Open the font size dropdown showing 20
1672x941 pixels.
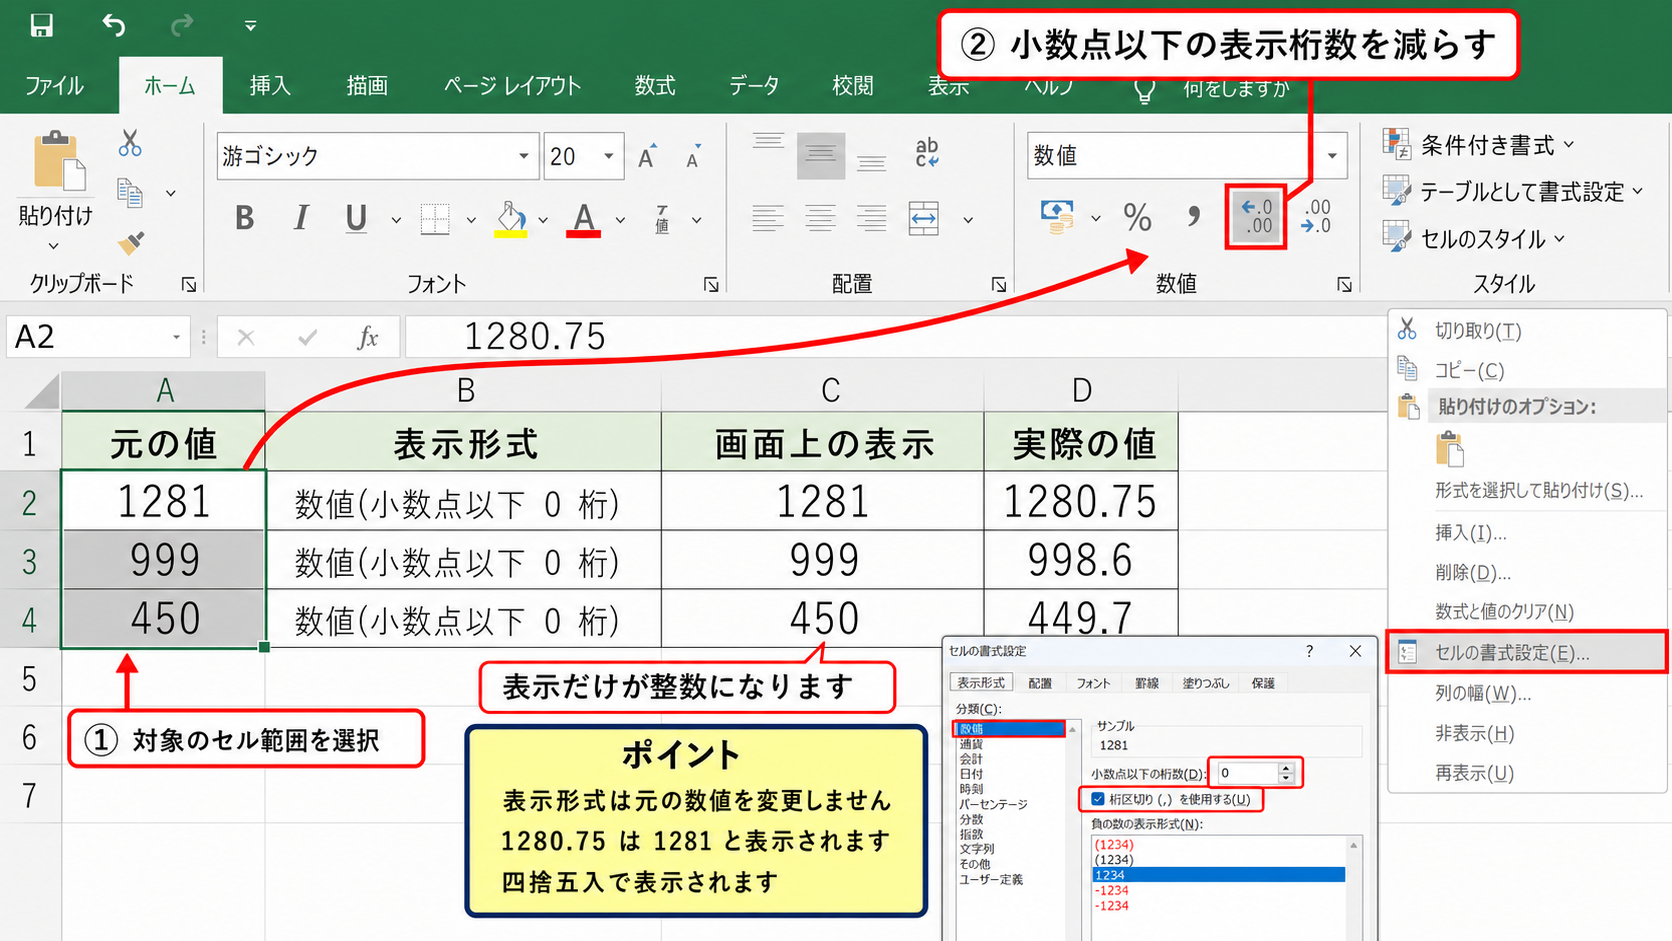point(608,156)
